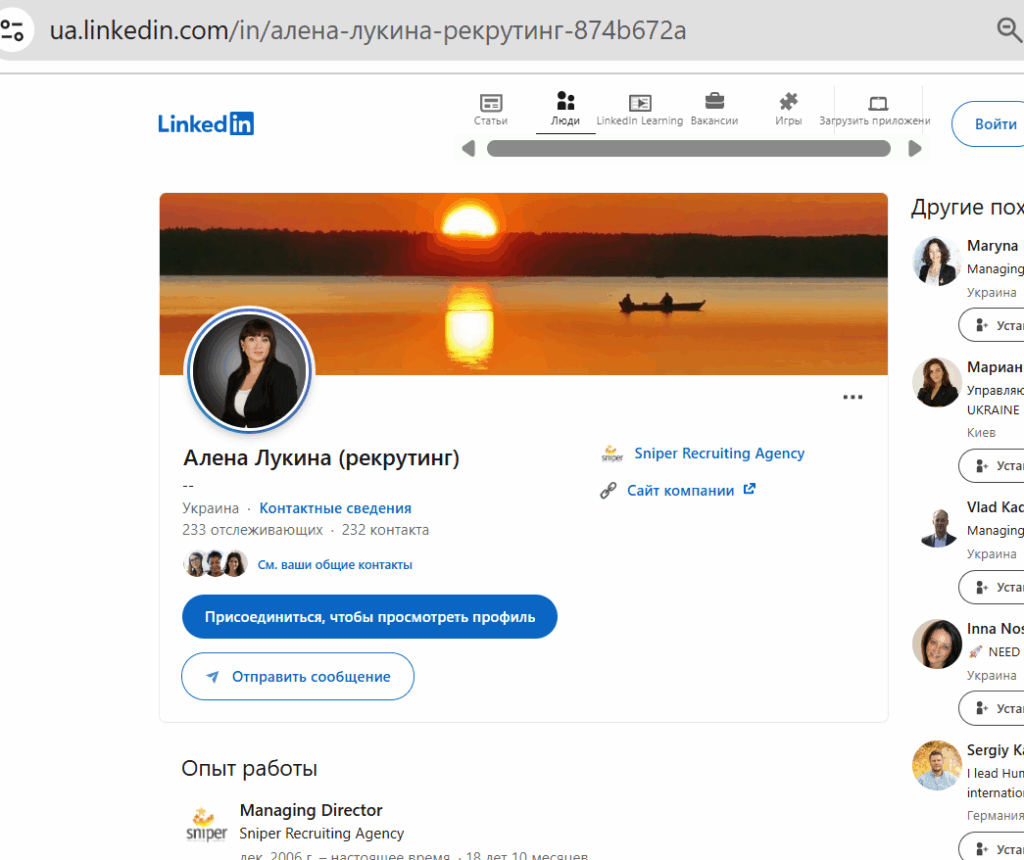The width and height of the screenshot is (1024, 860).
Task: Click the chain link icon beside Сайт компании
Action: tap(609, 490)
